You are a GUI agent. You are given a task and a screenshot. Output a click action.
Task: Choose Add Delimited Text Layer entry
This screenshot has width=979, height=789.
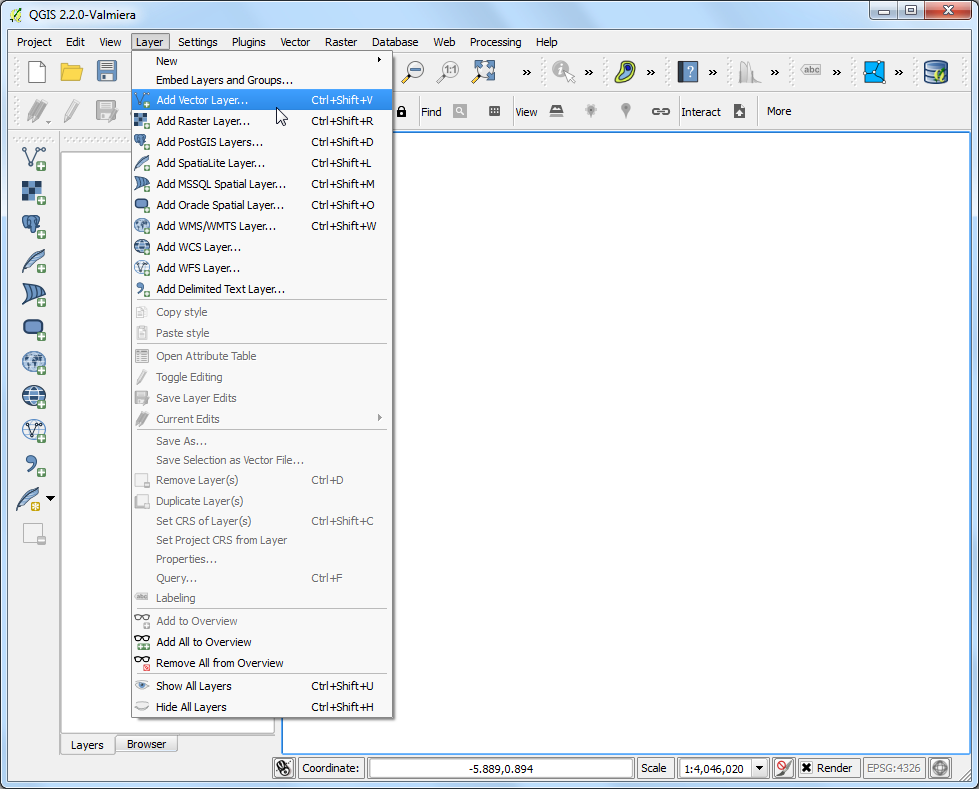pyautogui.click(x=262, y=289)
